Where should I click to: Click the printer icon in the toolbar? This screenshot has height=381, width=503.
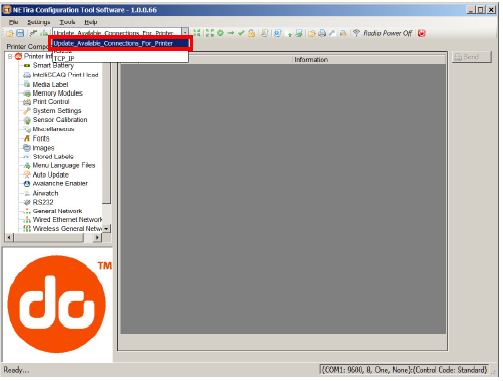click(322, 33)
